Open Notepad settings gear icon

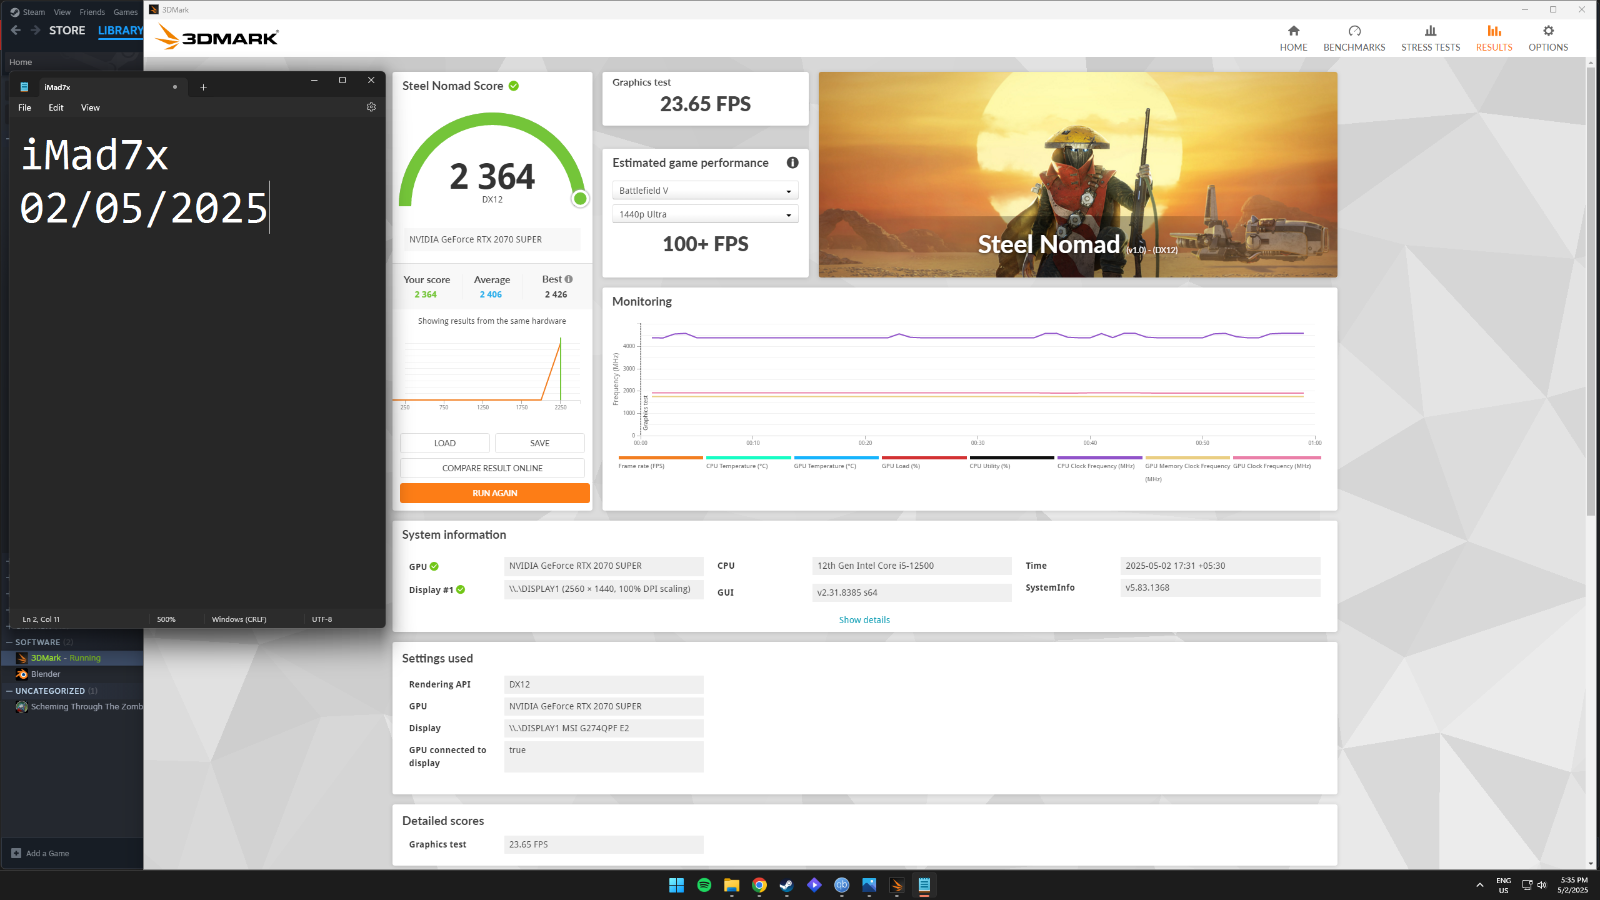click(371, 107)
